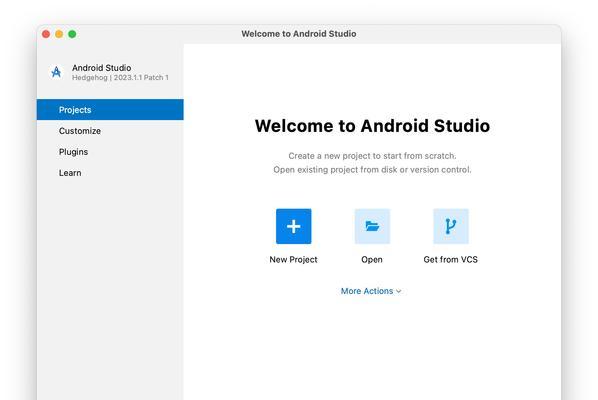The image size is (598, 400).
Task: Select the Projects tab in sidebar
Action: tap(110, 110)
